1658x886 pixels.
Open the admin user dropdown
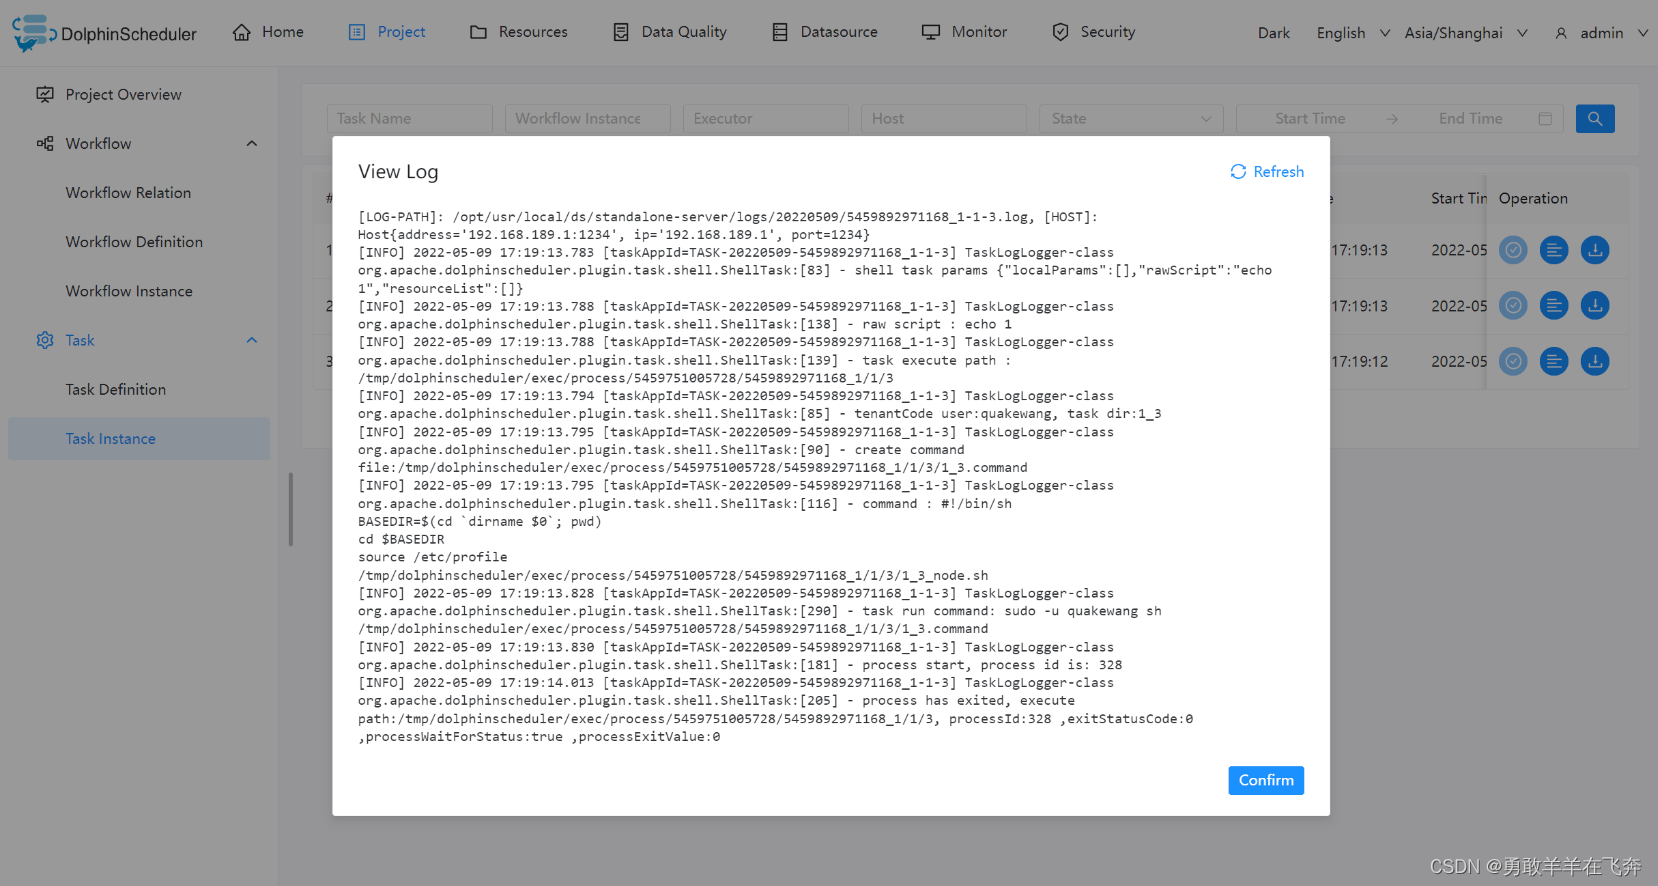1601,33
